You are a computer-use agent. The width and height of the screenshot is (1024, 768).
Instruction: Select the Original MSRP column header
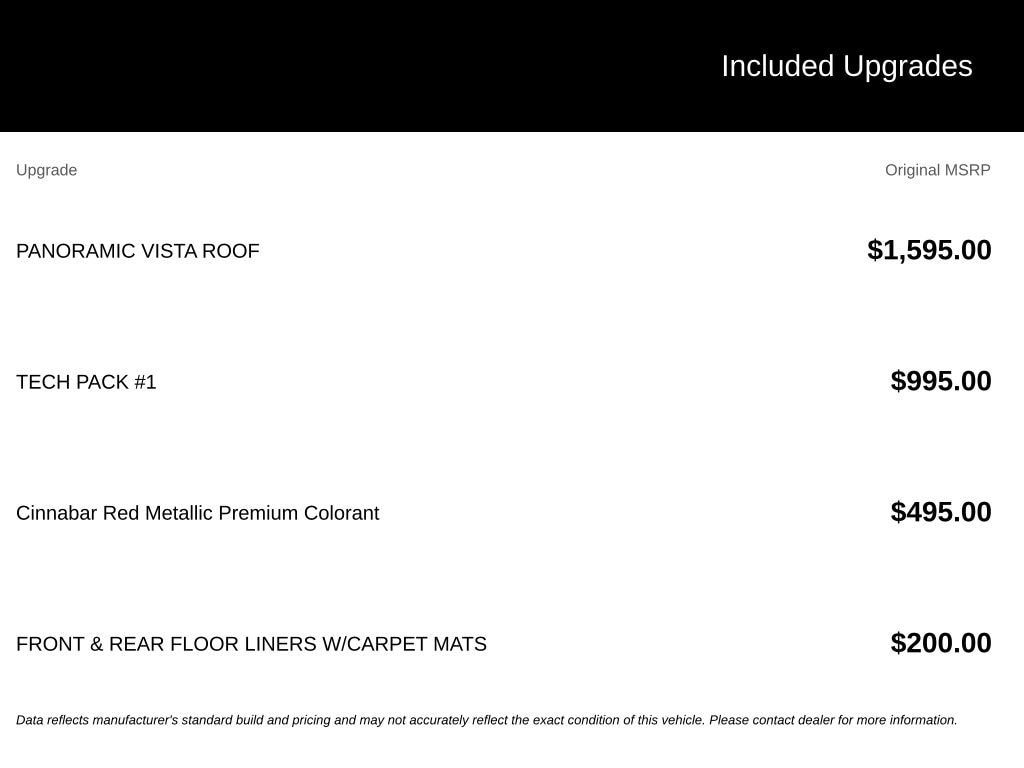point(937,170)
